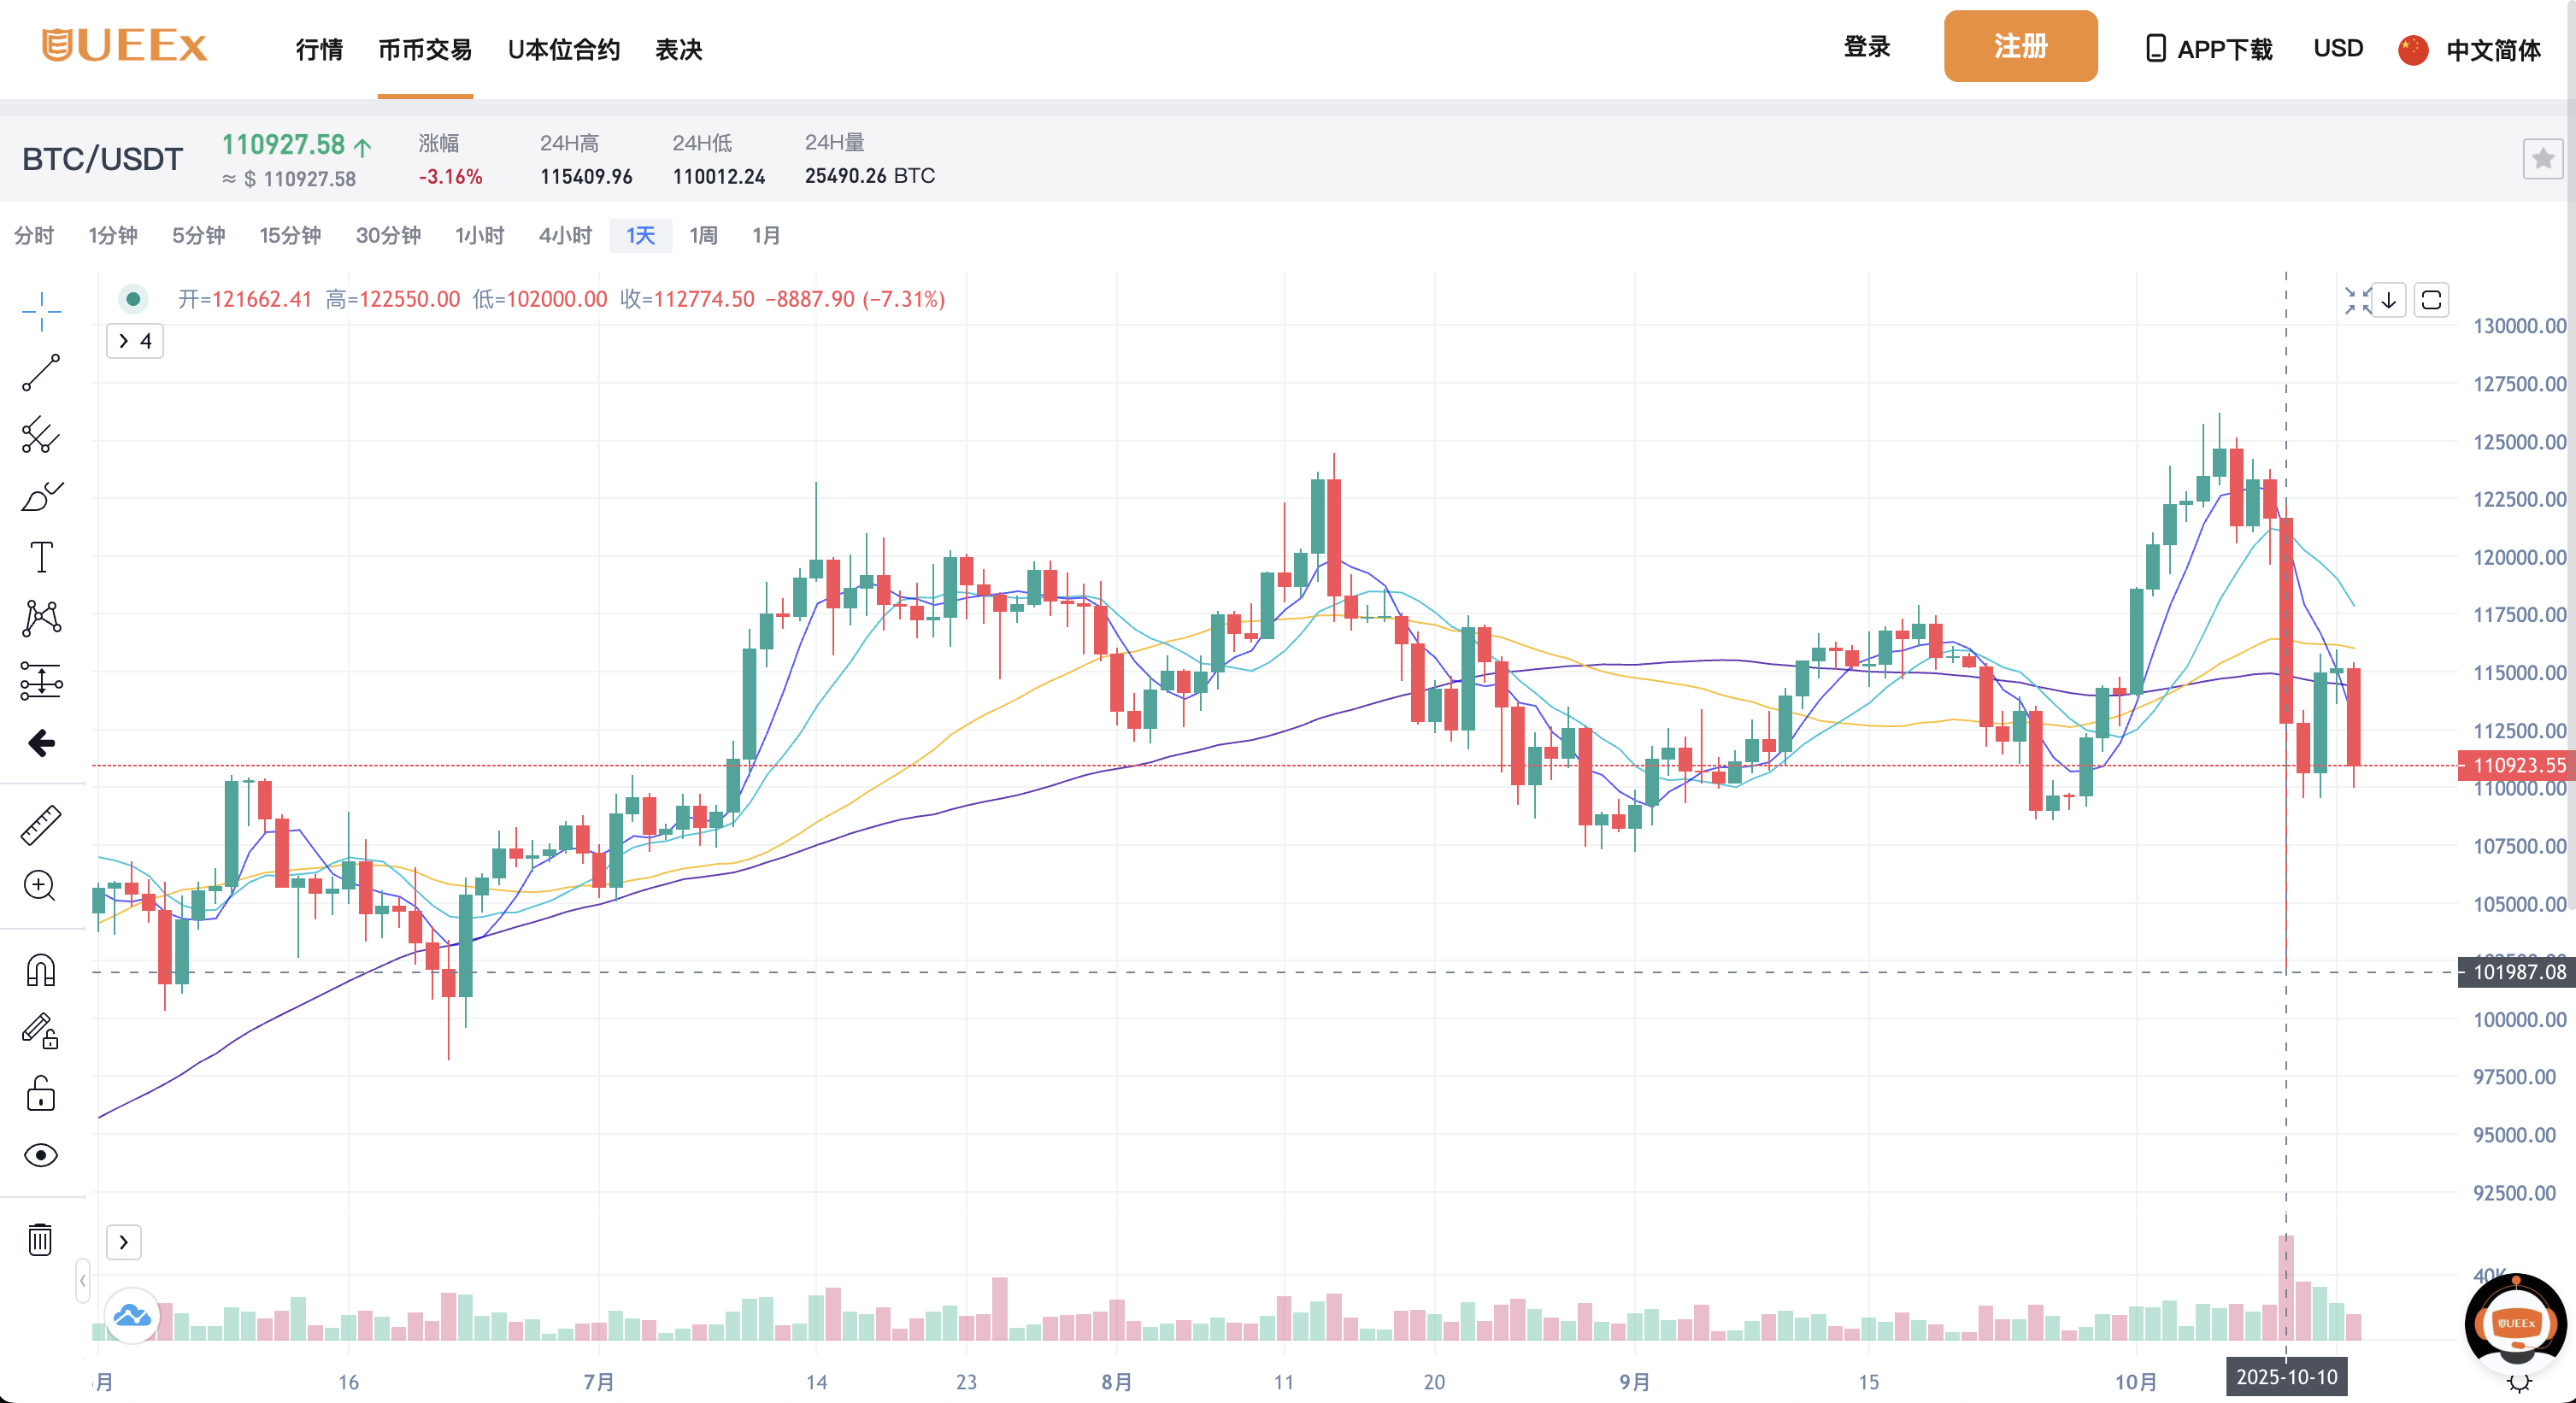The image size is (2576, 1403).
Task: Click the 注册 register button
Action: [2020, 46]
